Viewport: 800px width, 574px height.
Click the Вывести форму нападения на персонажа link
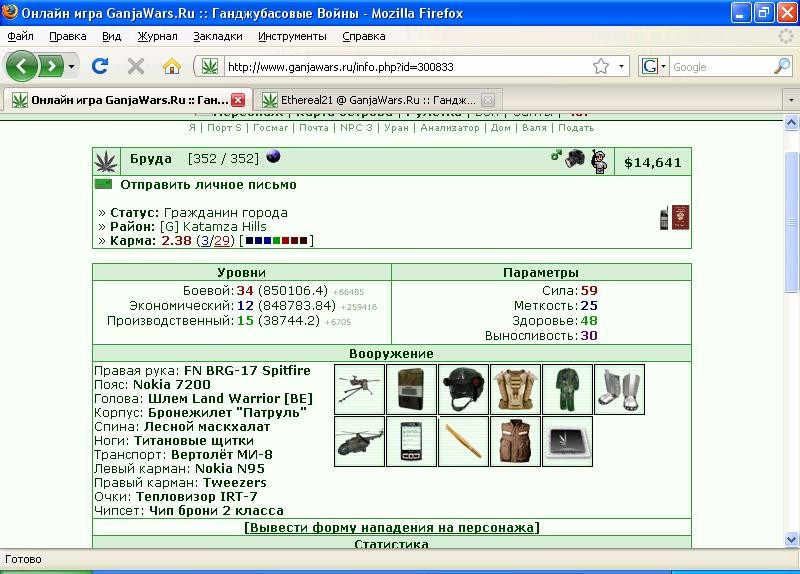392,527
